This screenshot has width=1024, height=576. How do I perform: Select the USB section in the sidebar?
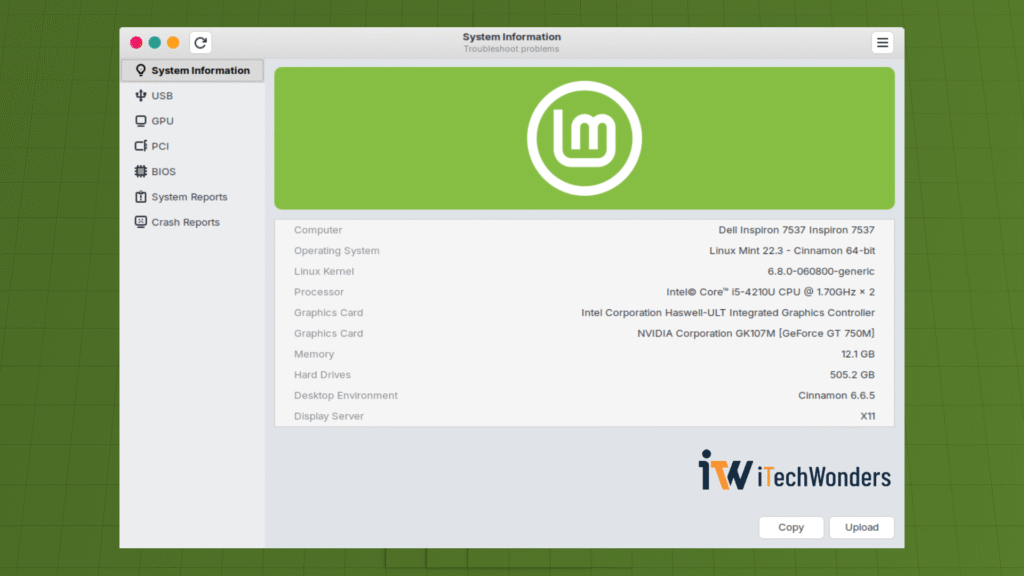click(162, 95)
